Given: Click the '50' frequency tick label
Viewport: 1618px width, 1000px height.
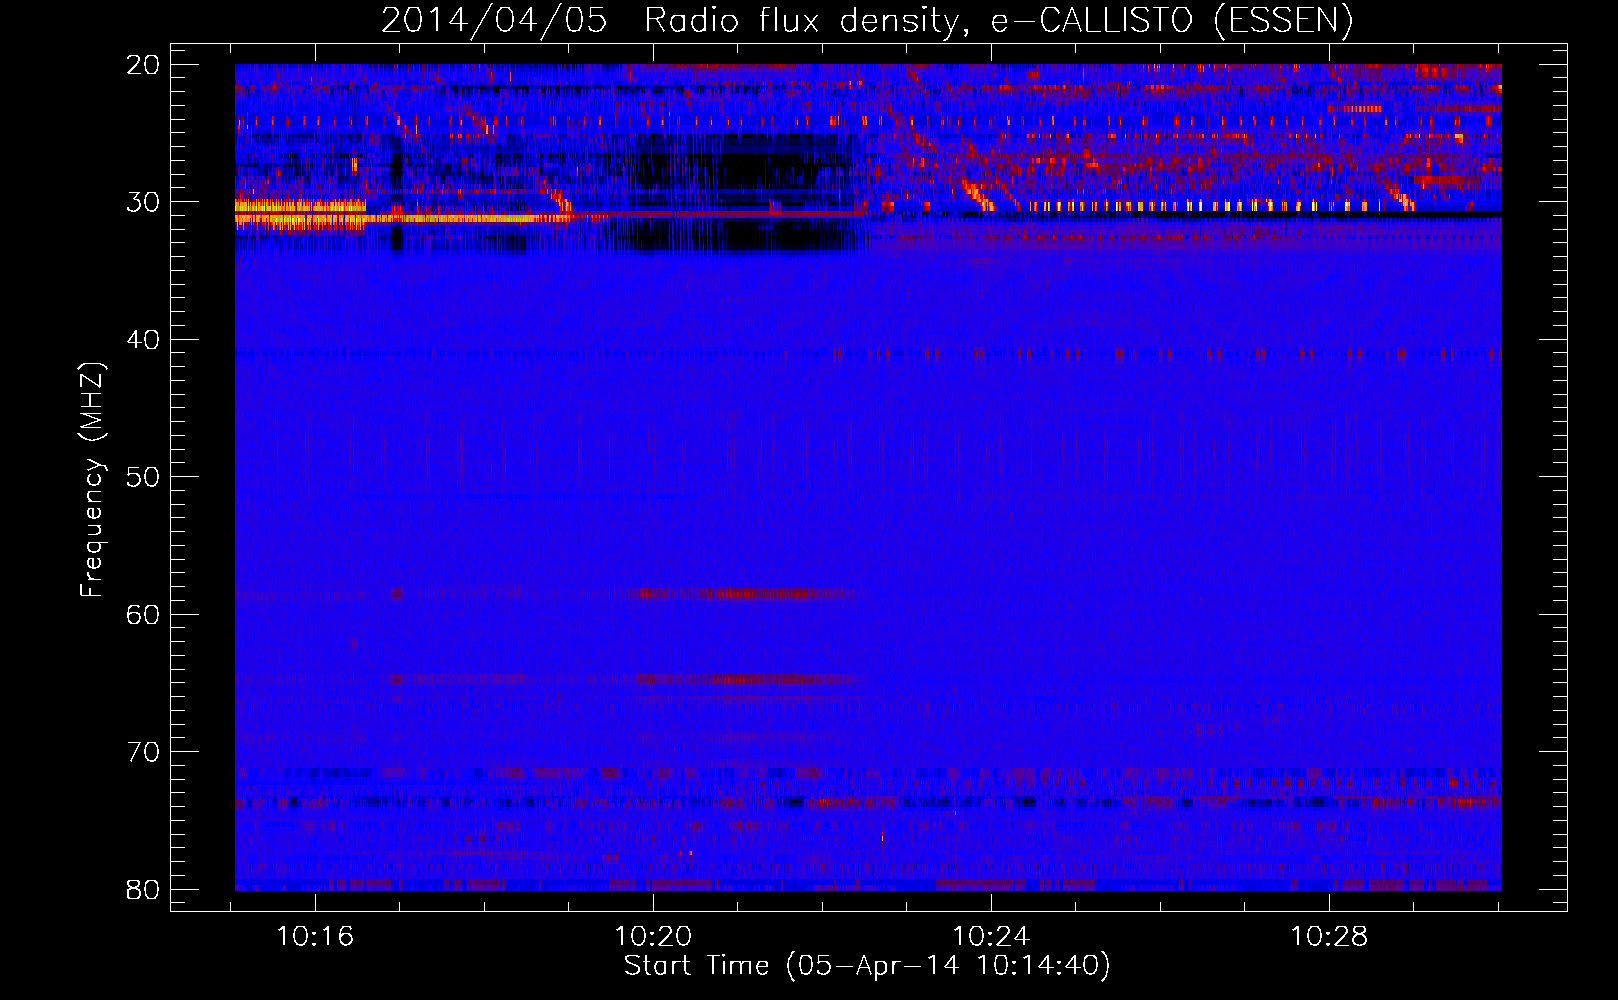Looking at the screenshot, I should (x=143, y=477).
